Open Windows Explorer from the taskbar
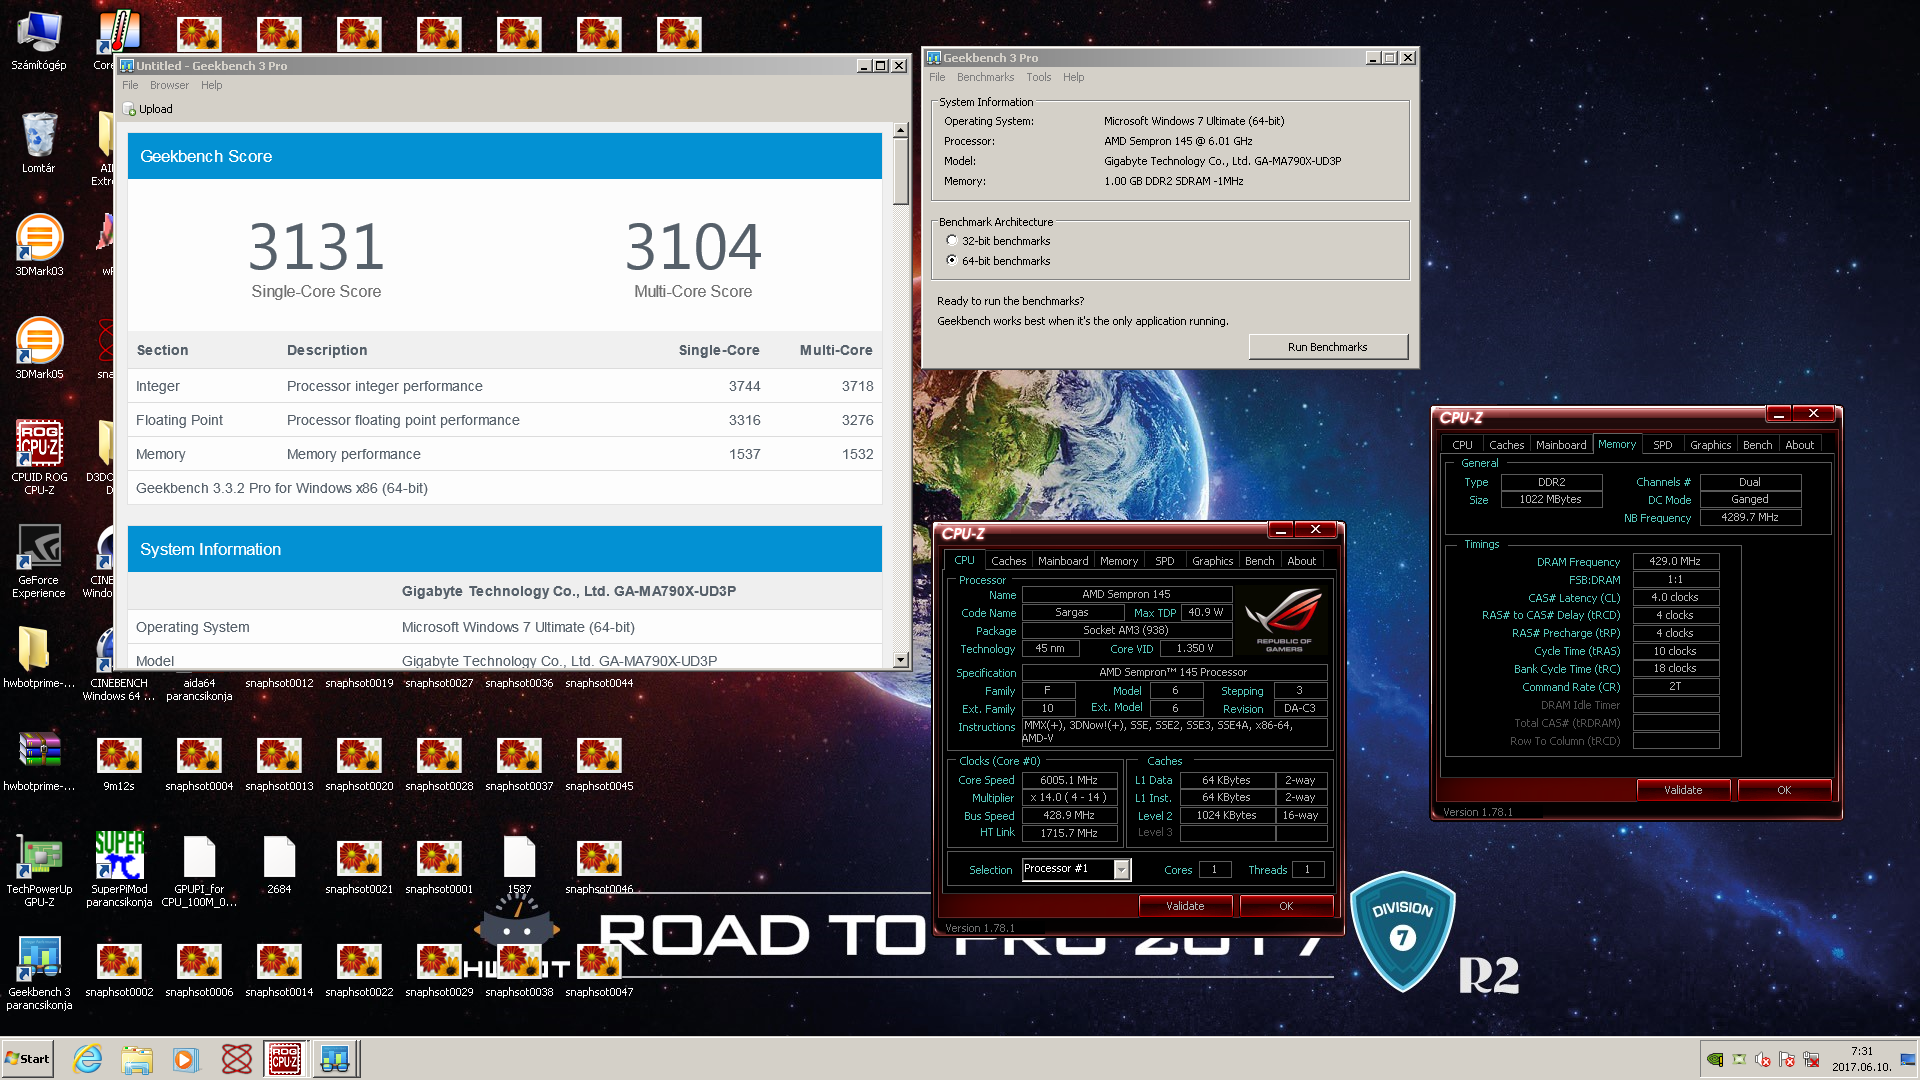The height and width of the screenshot is (1080, 1920). click(137, 1059)
